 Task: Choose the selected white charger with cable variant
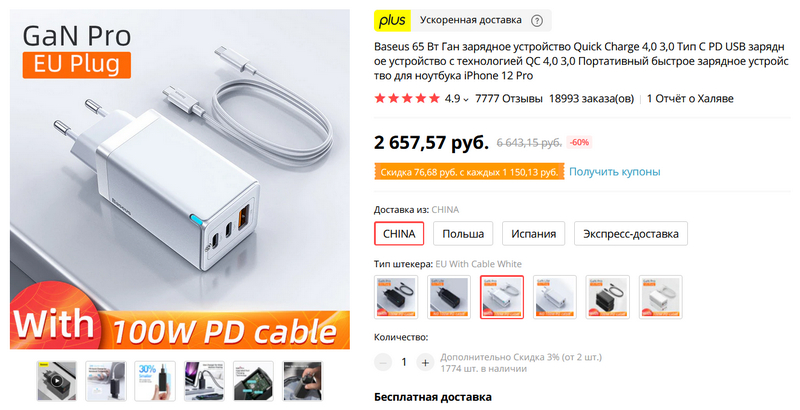pos(502,297)
